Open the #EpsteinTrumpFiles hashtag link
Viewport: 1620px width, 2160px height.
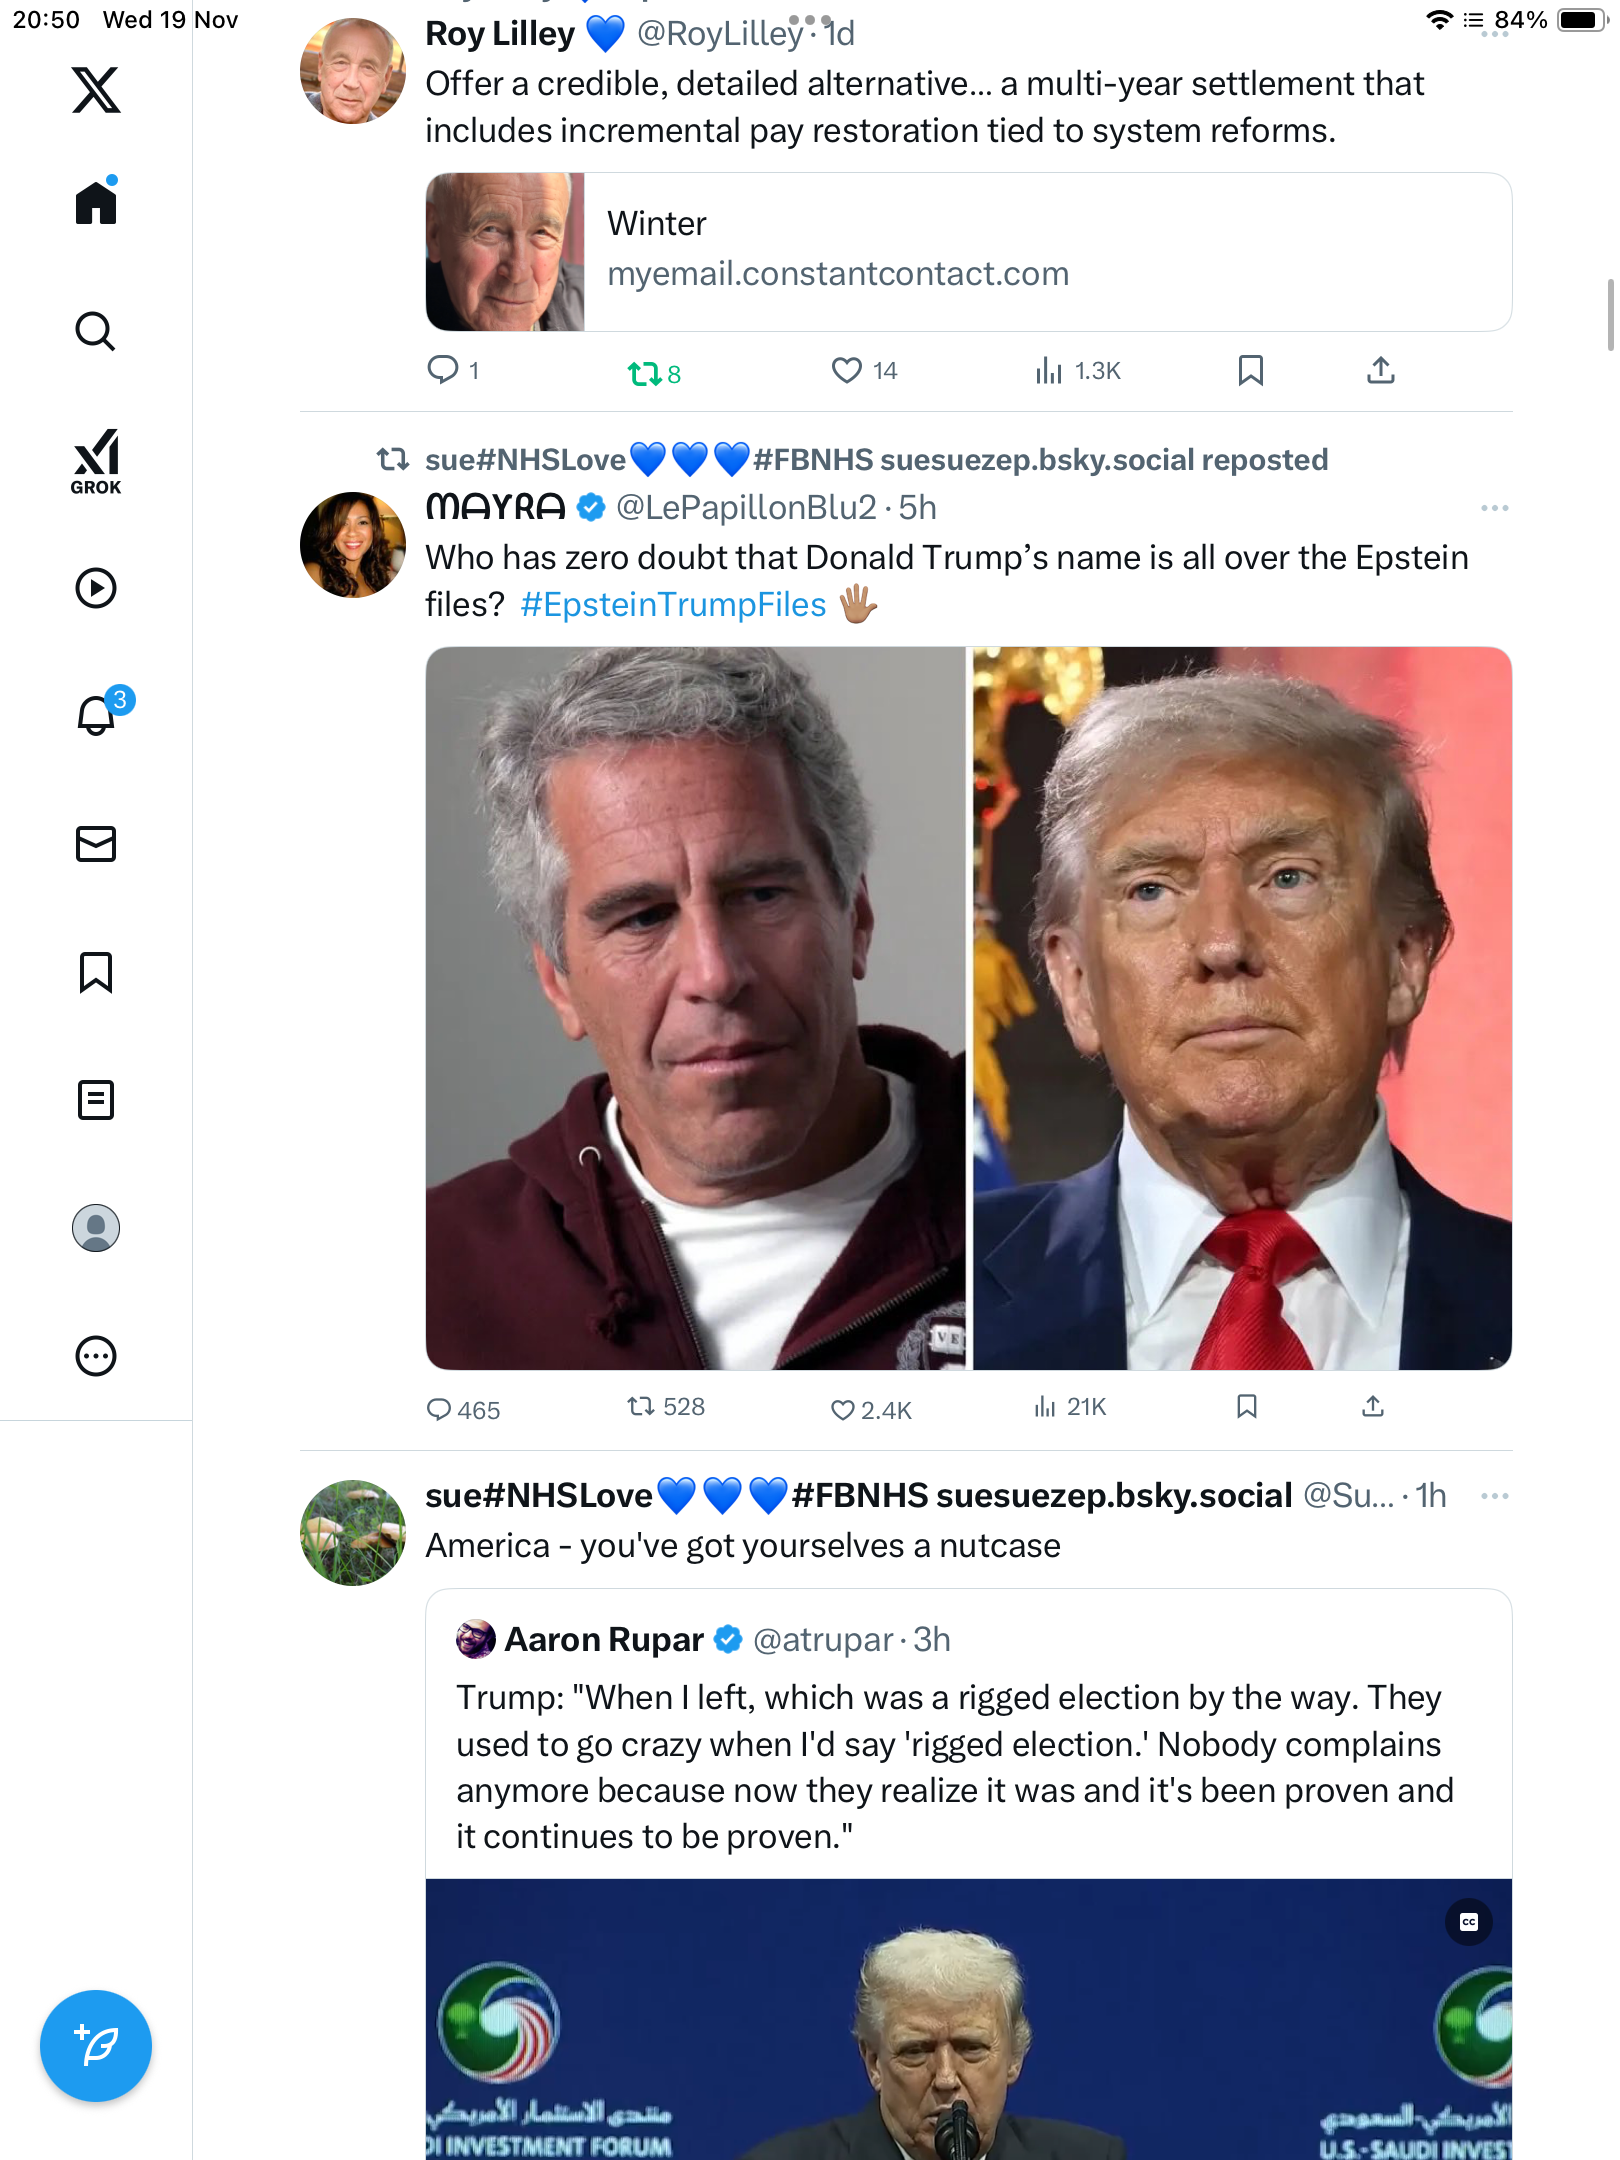673,605
